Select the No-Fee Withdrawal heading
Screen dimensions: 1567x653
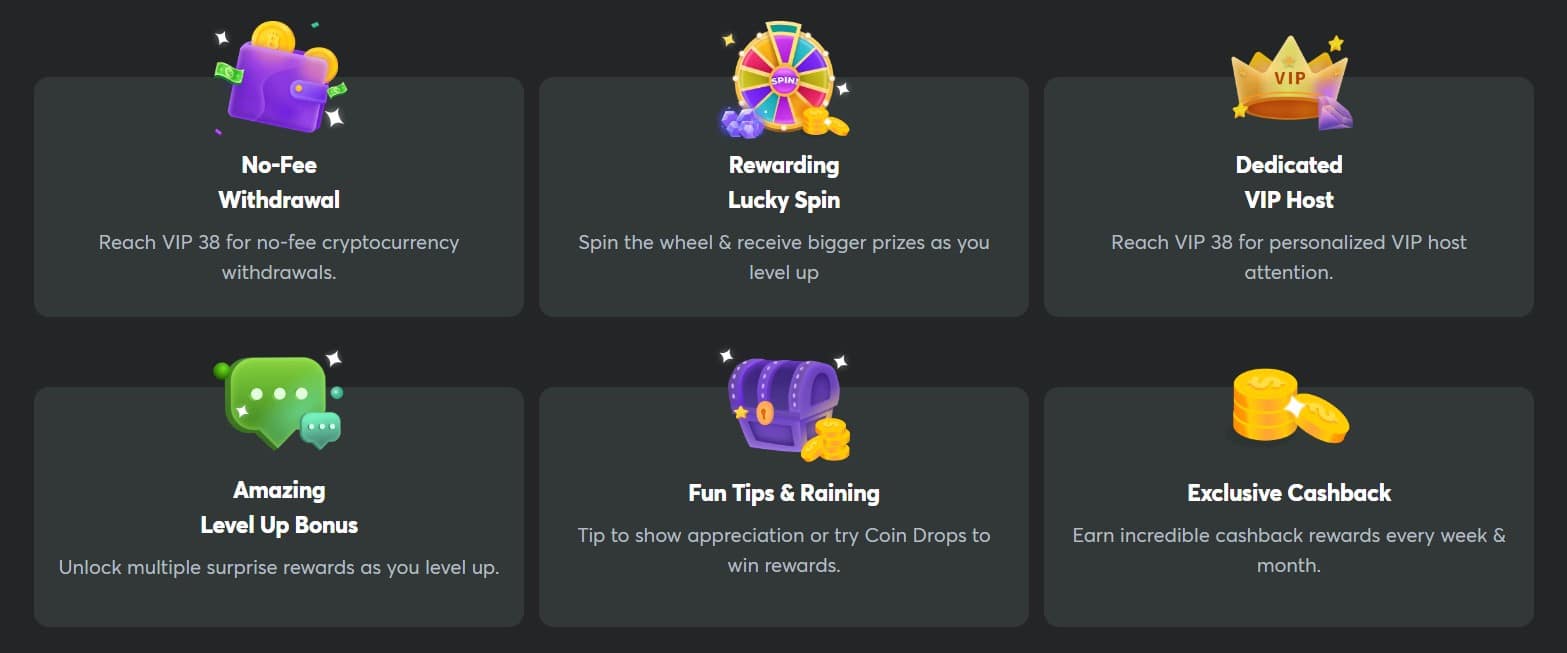279,182
